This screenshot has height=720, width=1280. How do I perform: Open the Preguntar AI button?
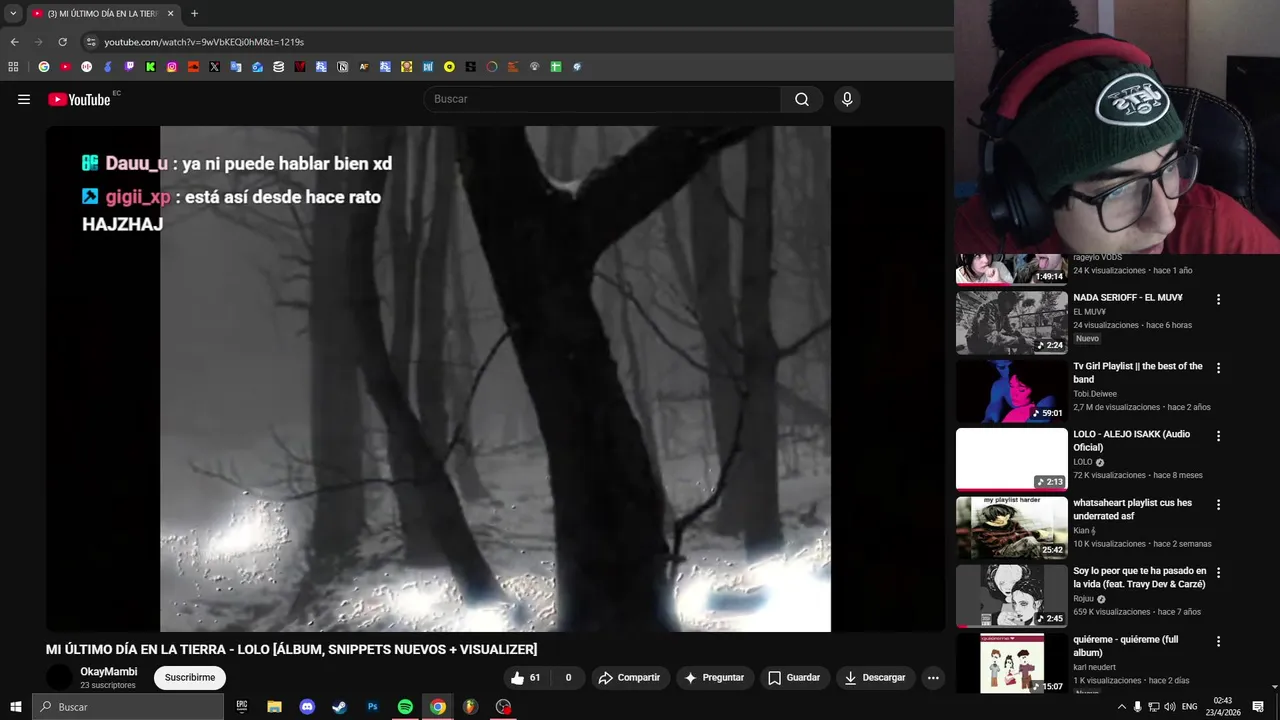tap(714, 678)
